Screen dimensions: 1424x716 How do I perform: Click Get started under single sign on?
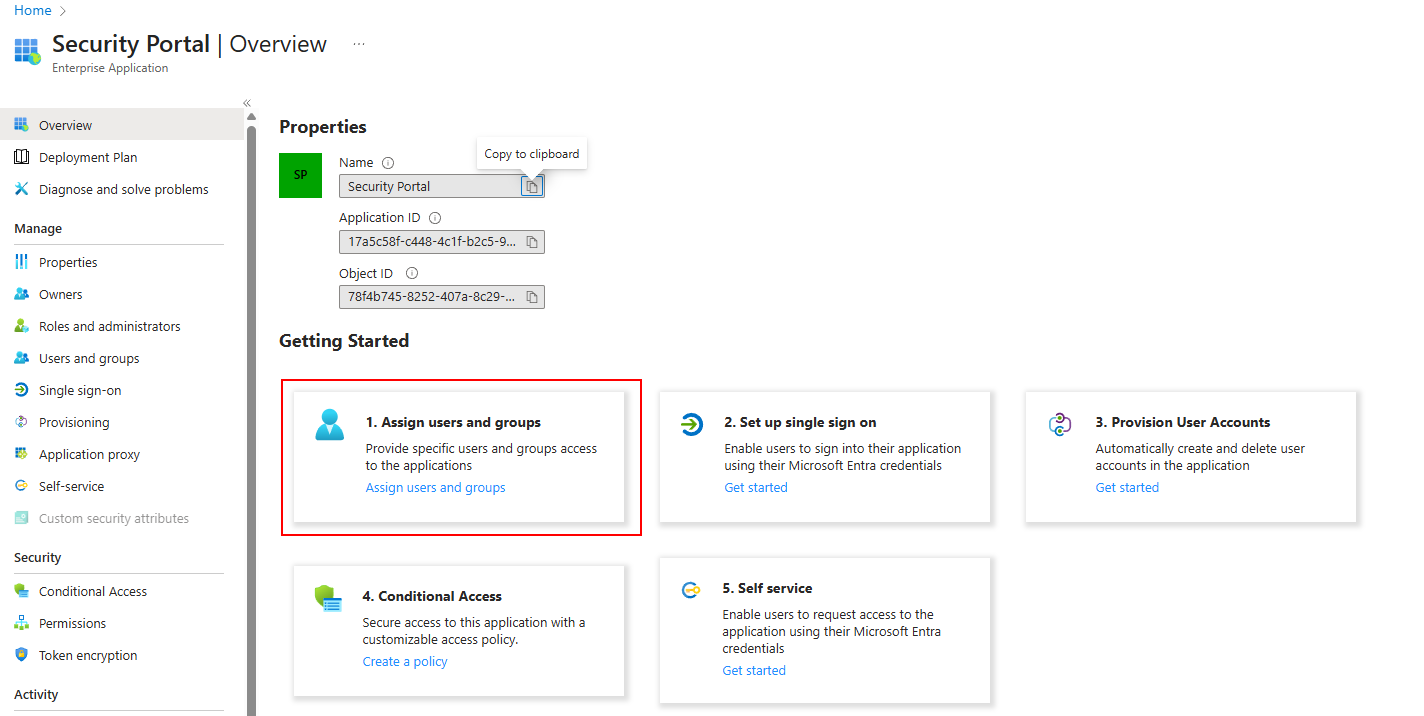[756, 488]
